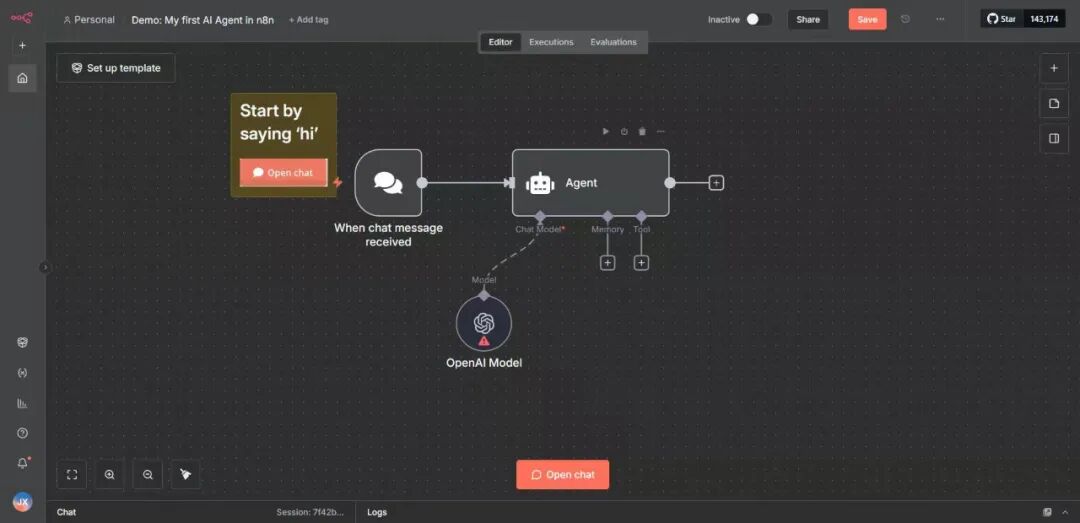This screenshot has width=1080, height=523.
Task: Execute the Agent node with play icon
Action: [606, 131]
